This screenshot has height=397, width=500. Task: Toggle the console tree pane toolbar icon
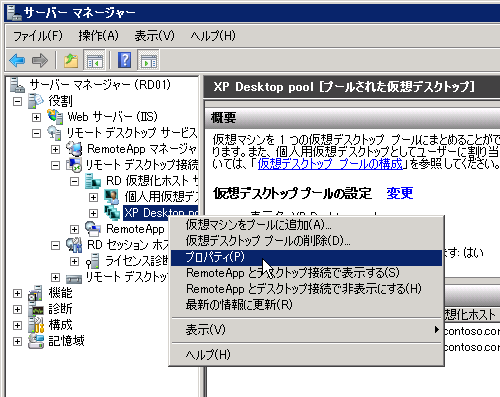(x=95, y=61)
